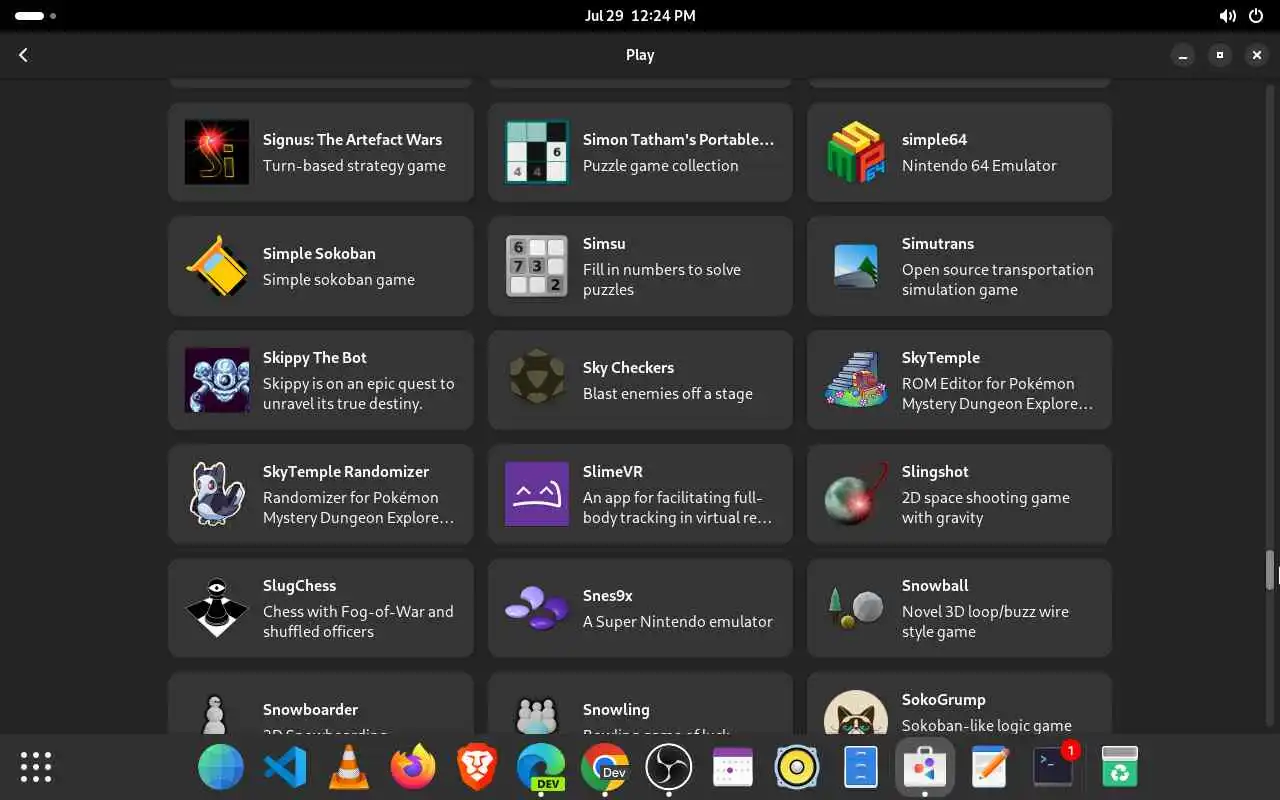The image size is (1280, 800).
Task: Launch Firefox from the dock
Action: 413,767
